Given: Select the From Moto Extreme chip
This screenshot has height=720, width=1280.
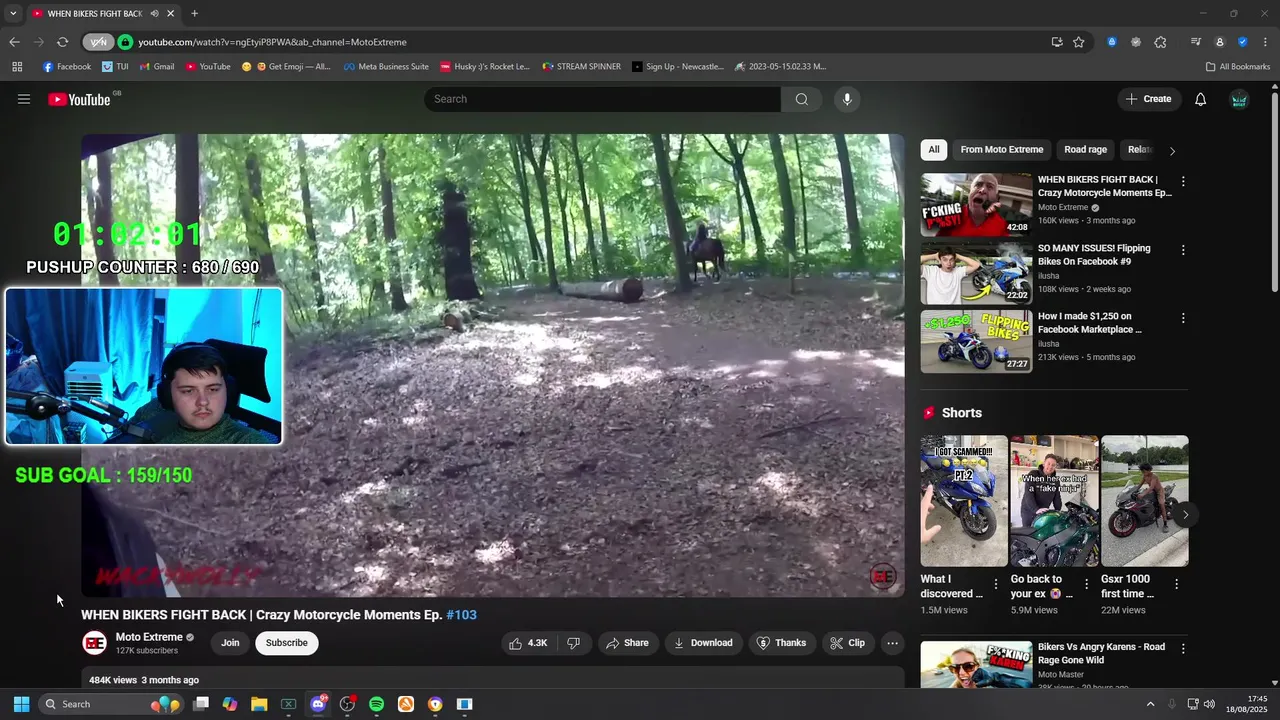Looking at the screenshot, I should (1001, 150).
